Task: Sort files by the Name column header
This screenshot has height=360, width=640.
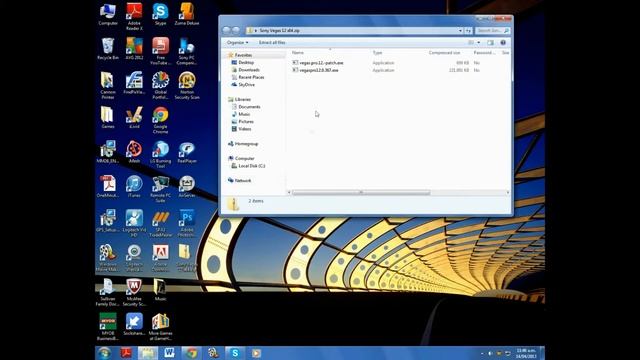Action: [298, 53]
